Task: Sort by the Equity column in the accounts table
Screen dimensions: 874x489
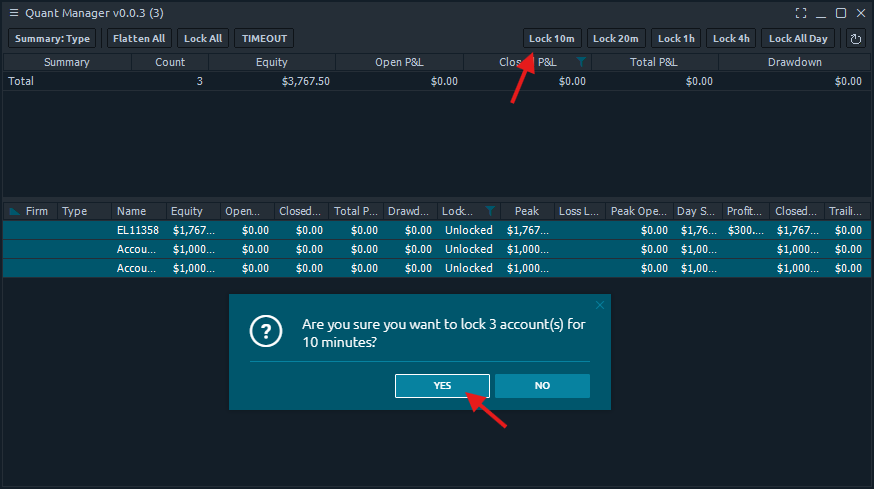Action: pyautogui.click(x=187, y=211)
